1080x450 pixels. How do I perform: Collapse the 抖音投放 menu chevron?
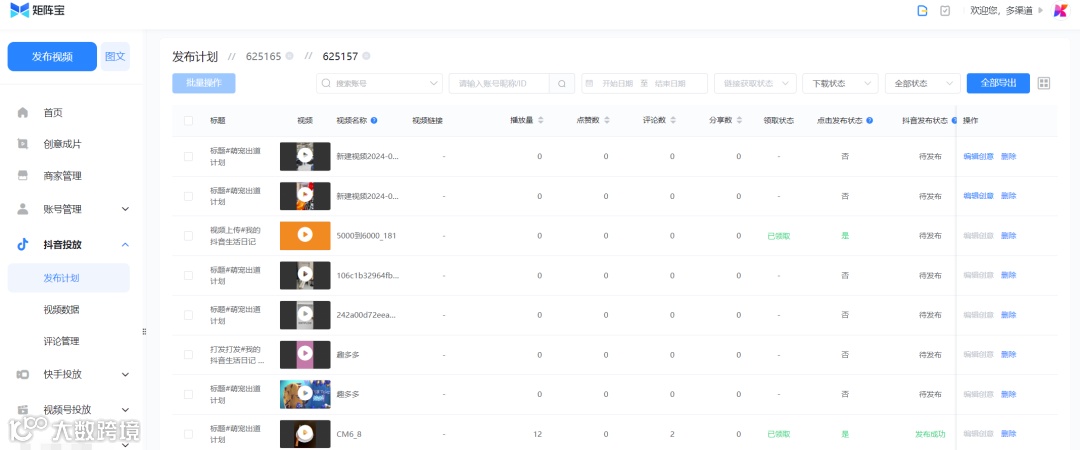click(x=125, y=245)
